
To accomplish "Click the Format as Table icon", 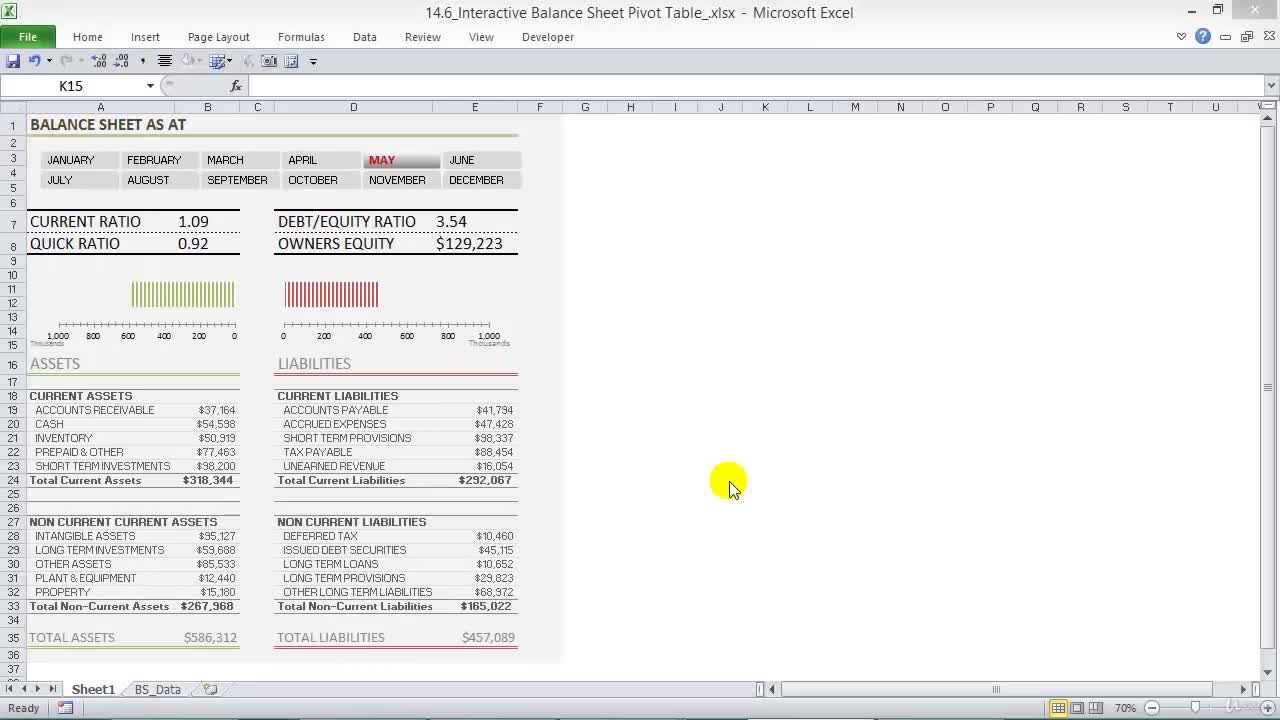I will (x=219, y=61).
